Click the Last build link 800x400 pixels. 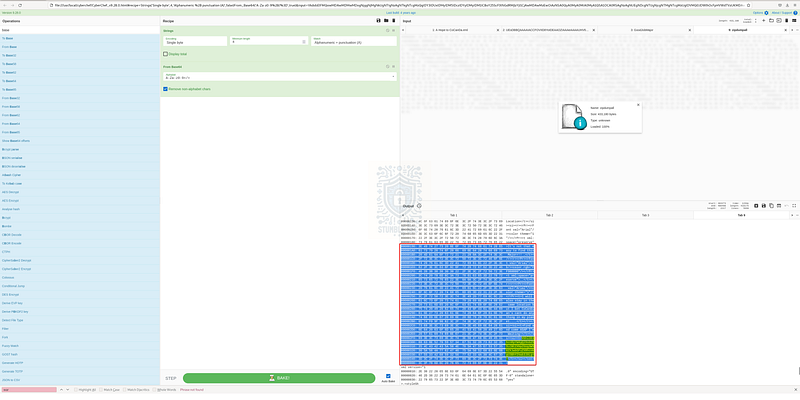point(401,12)
